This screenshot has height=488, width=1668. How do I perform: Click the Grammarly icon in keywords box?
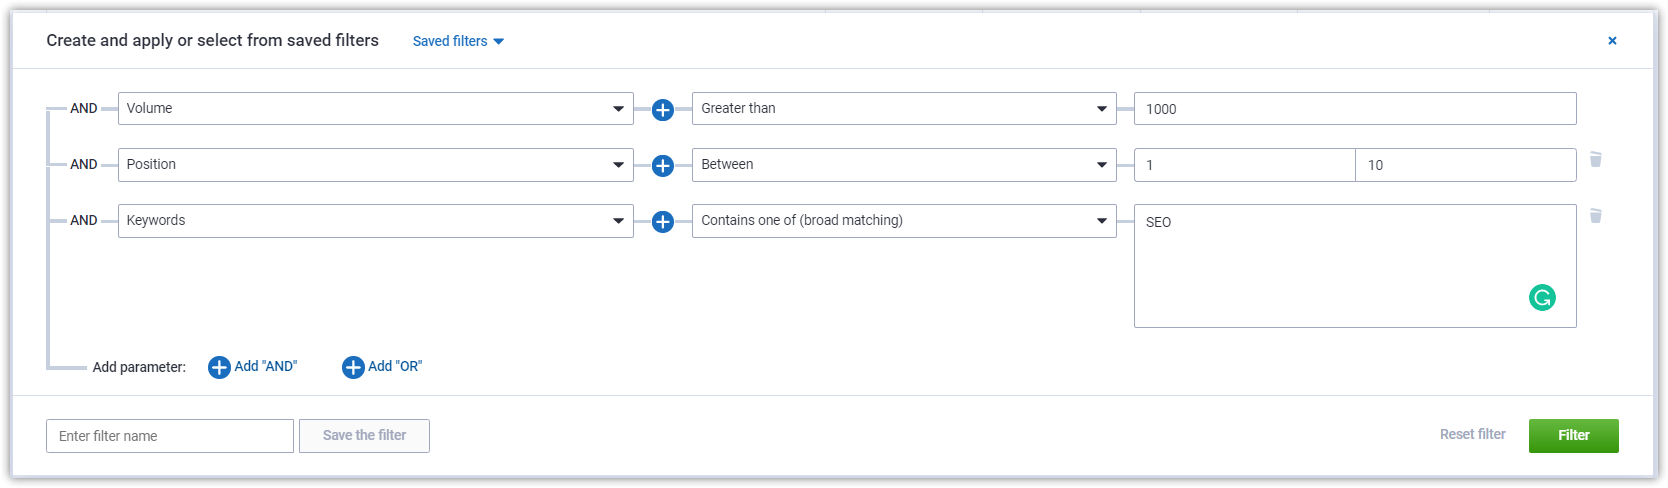(1542, 298)
